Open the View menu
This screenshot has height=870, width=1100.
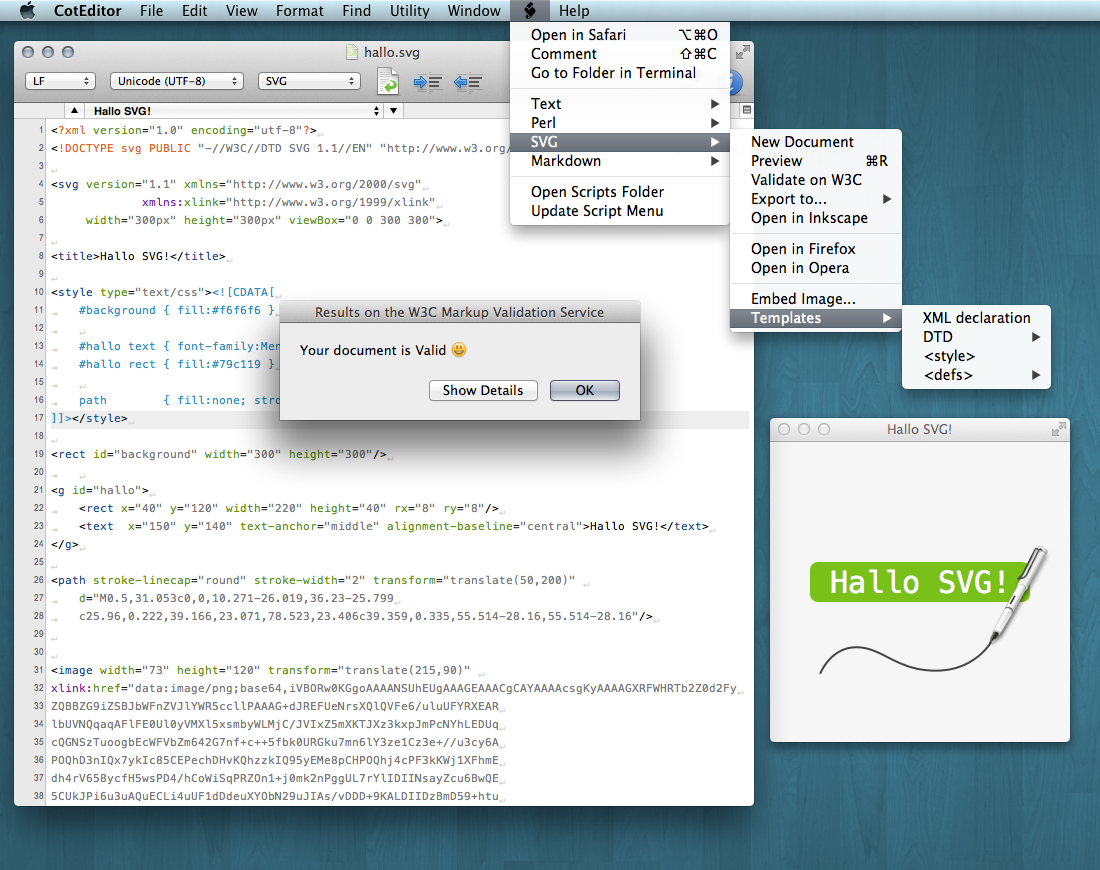[242, 11]
